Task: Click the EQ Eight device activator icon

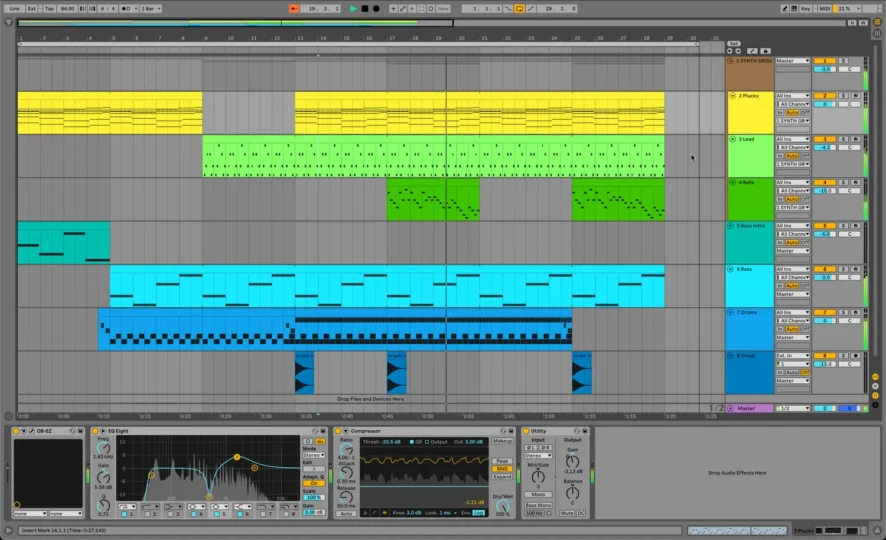Action: tap(95, 431)
